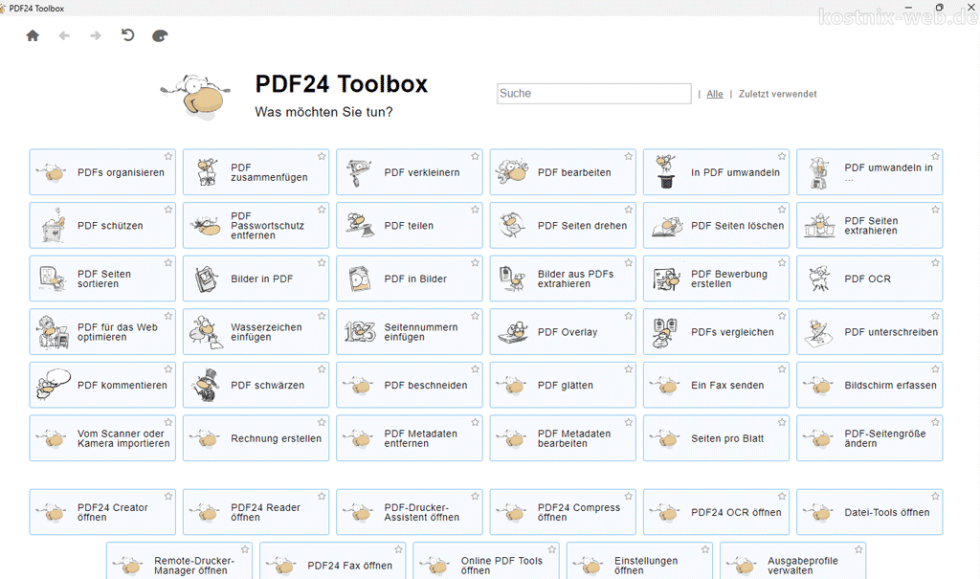Launch "Bilder aus PDFs extrahieren"
Viewport: 980px width, 579px height.
[x=562, y=278]
